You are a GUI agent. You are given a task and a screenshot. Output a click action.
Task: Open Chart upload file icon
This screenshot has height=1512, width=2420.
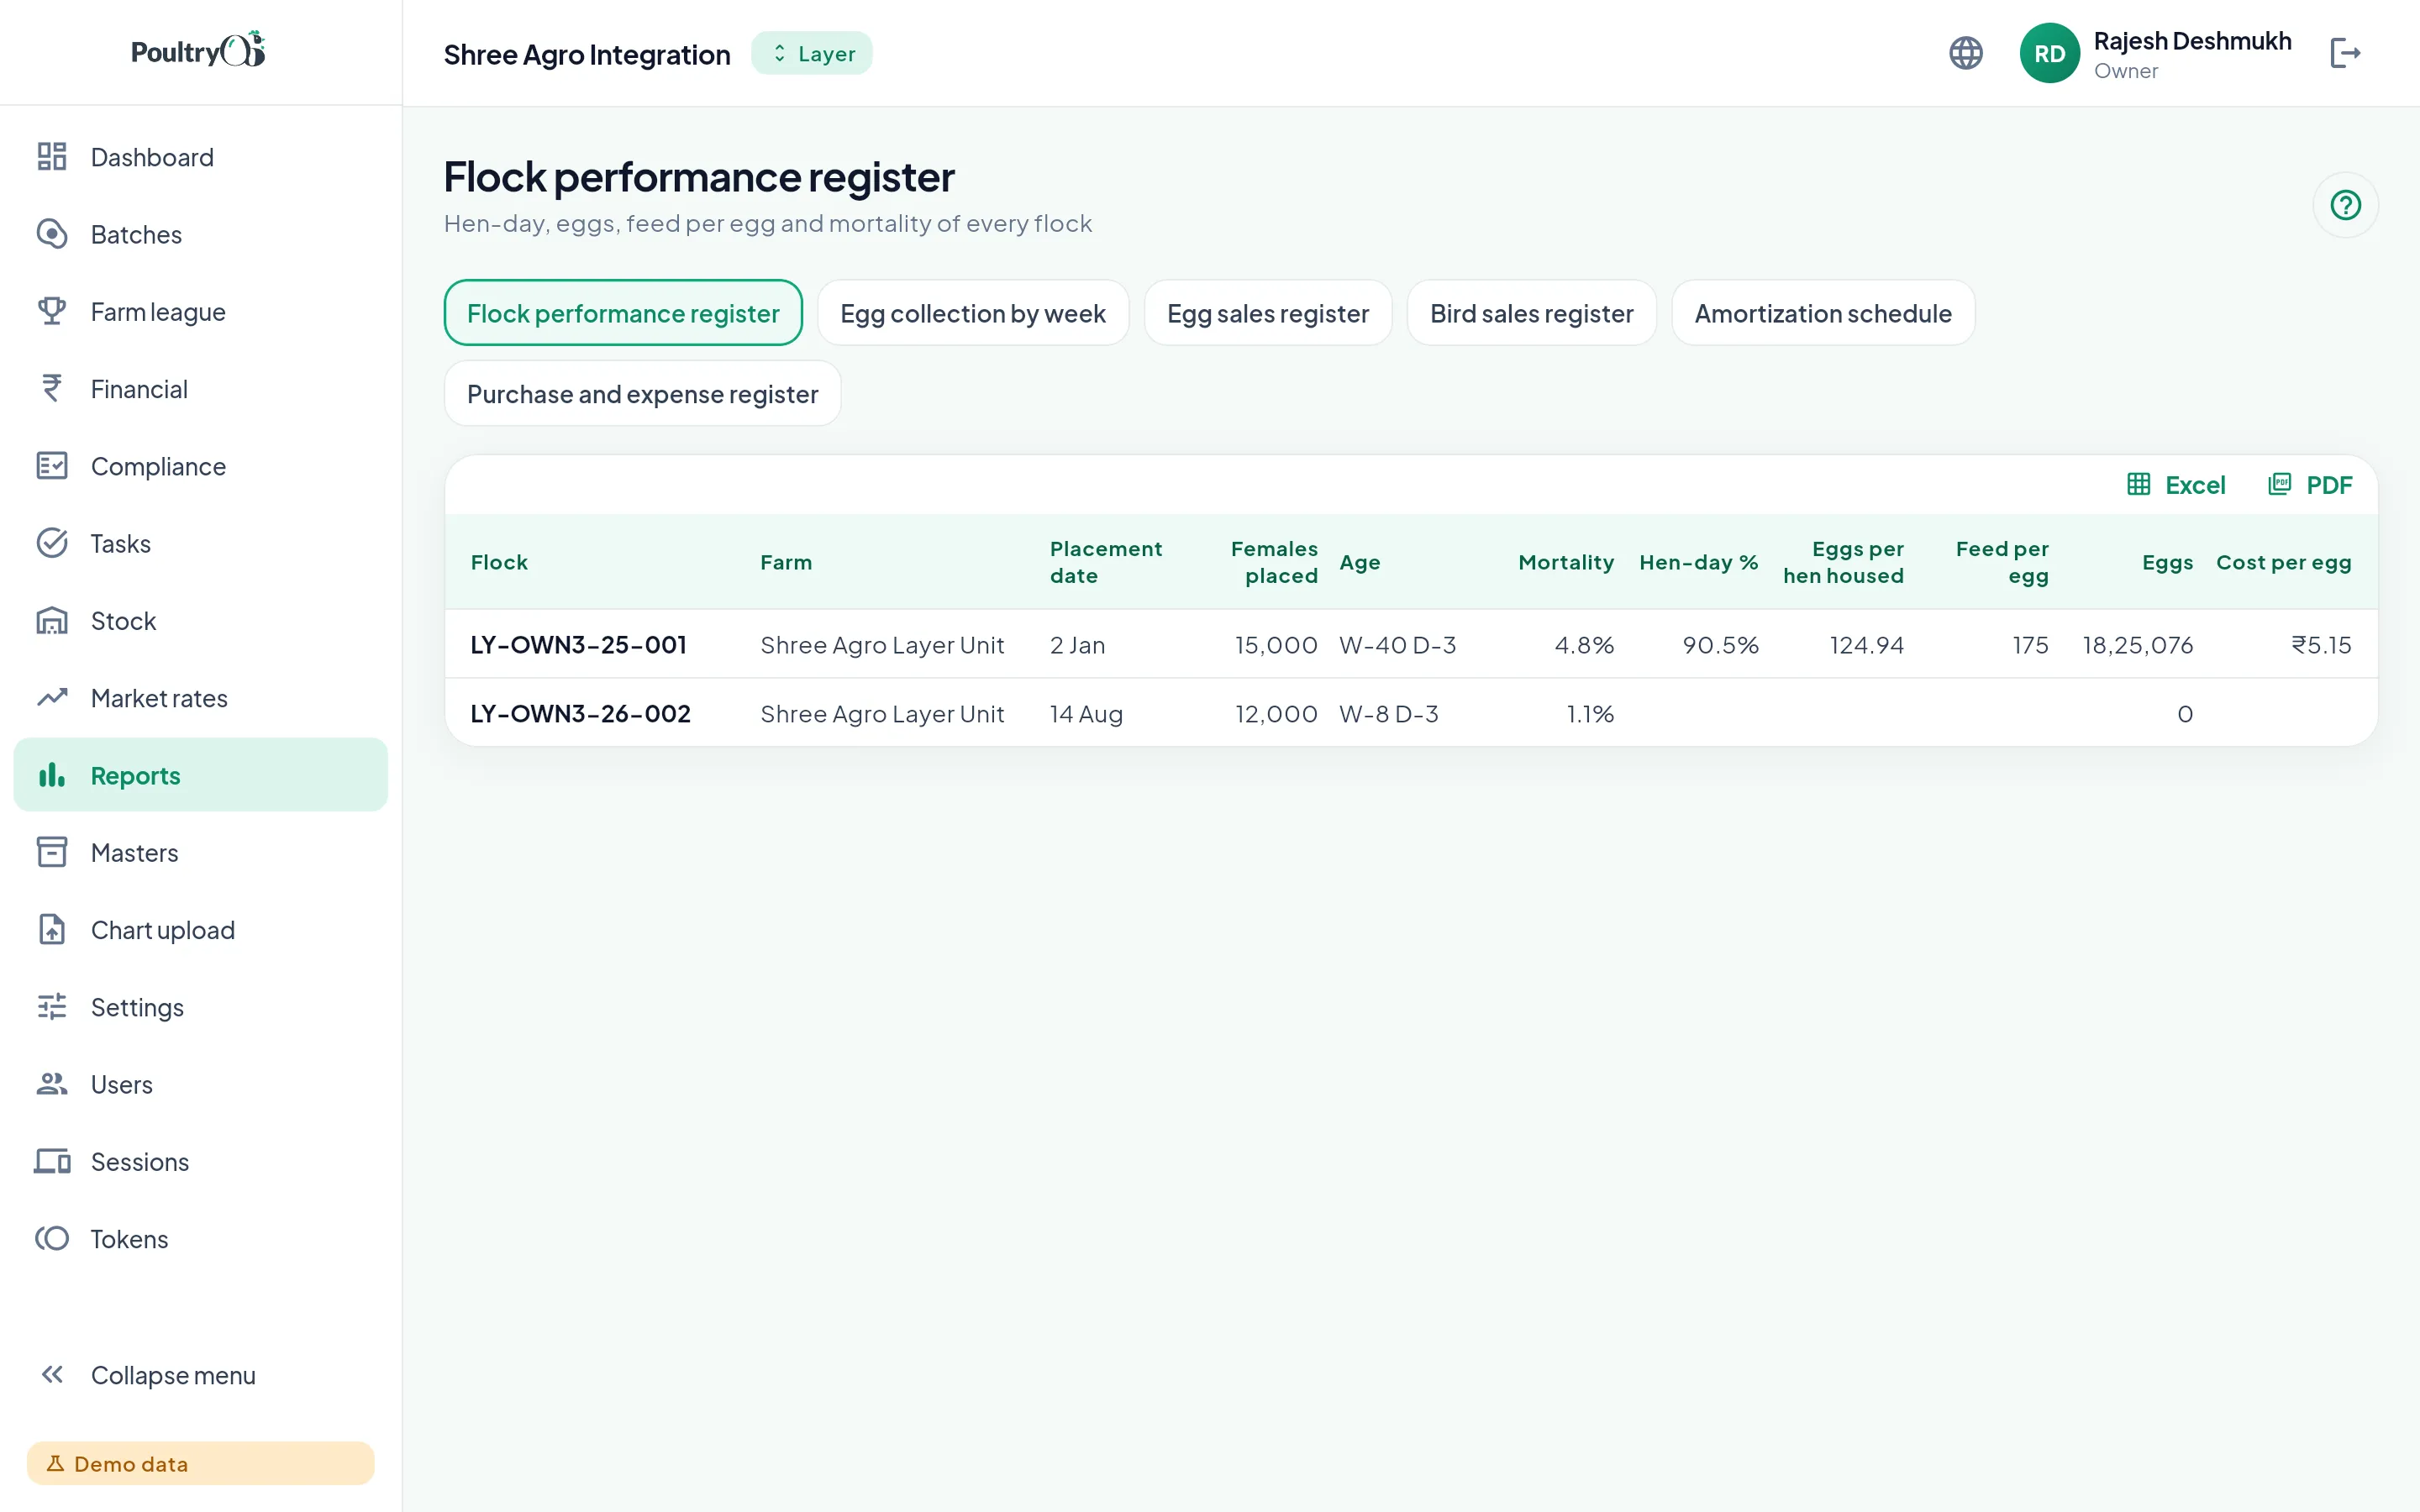pyautogui.click(x=52, y=929)
